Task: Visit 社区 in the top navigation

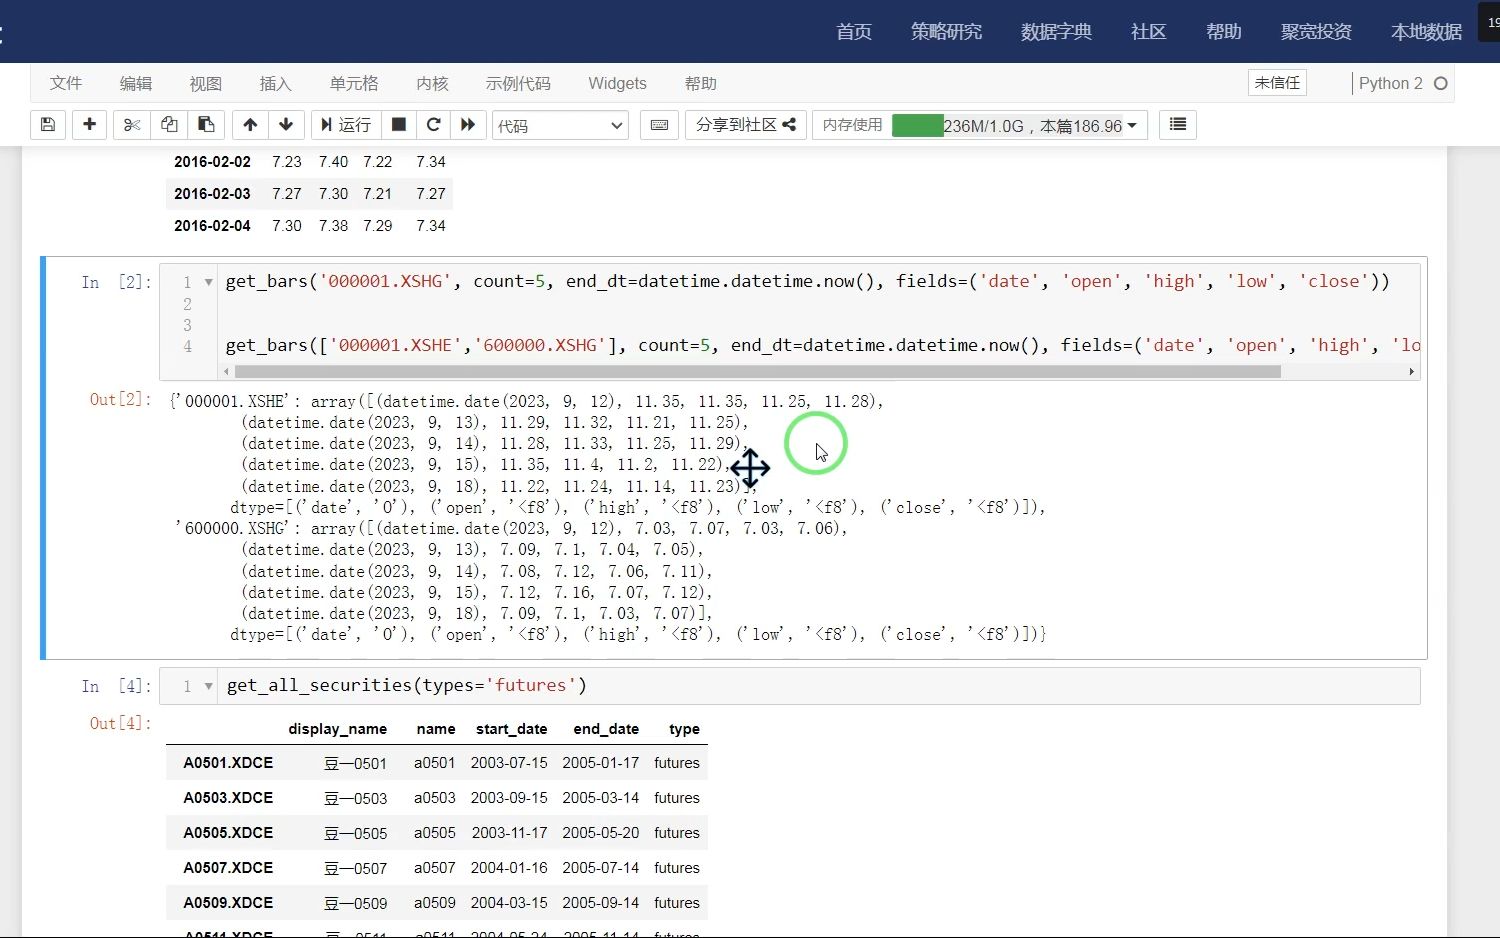Action: 1148,32
